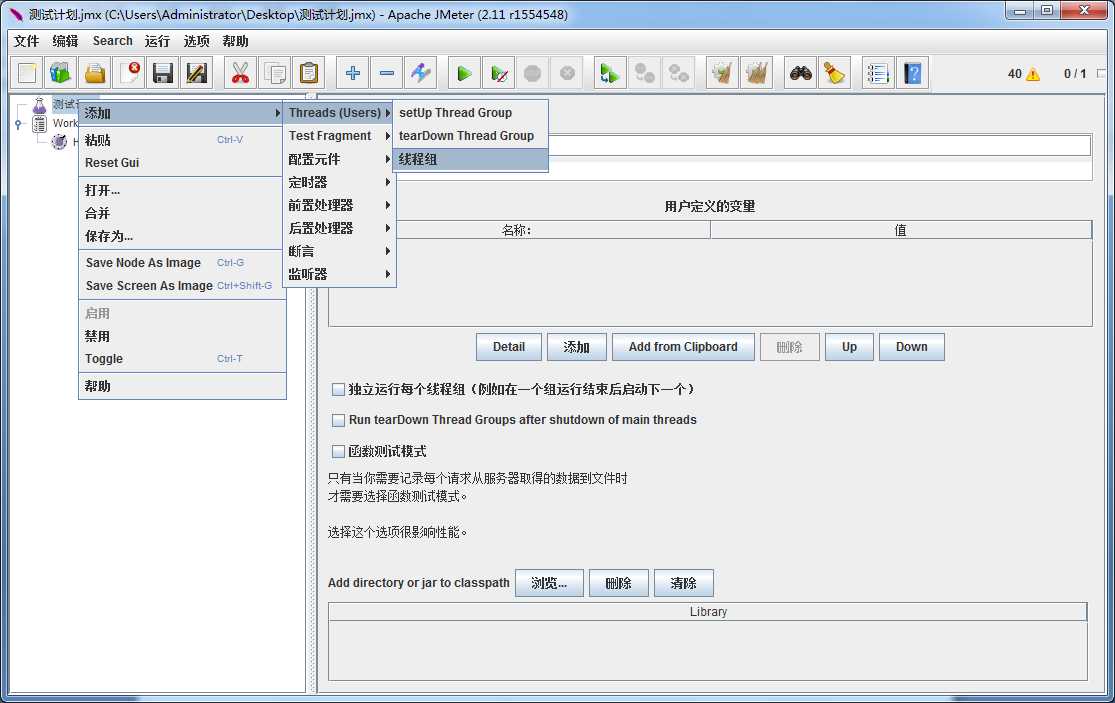This screenshot has height=703, width=1115.
Task: Click the Close test plan icon
Action: click(x=129, y=73)
